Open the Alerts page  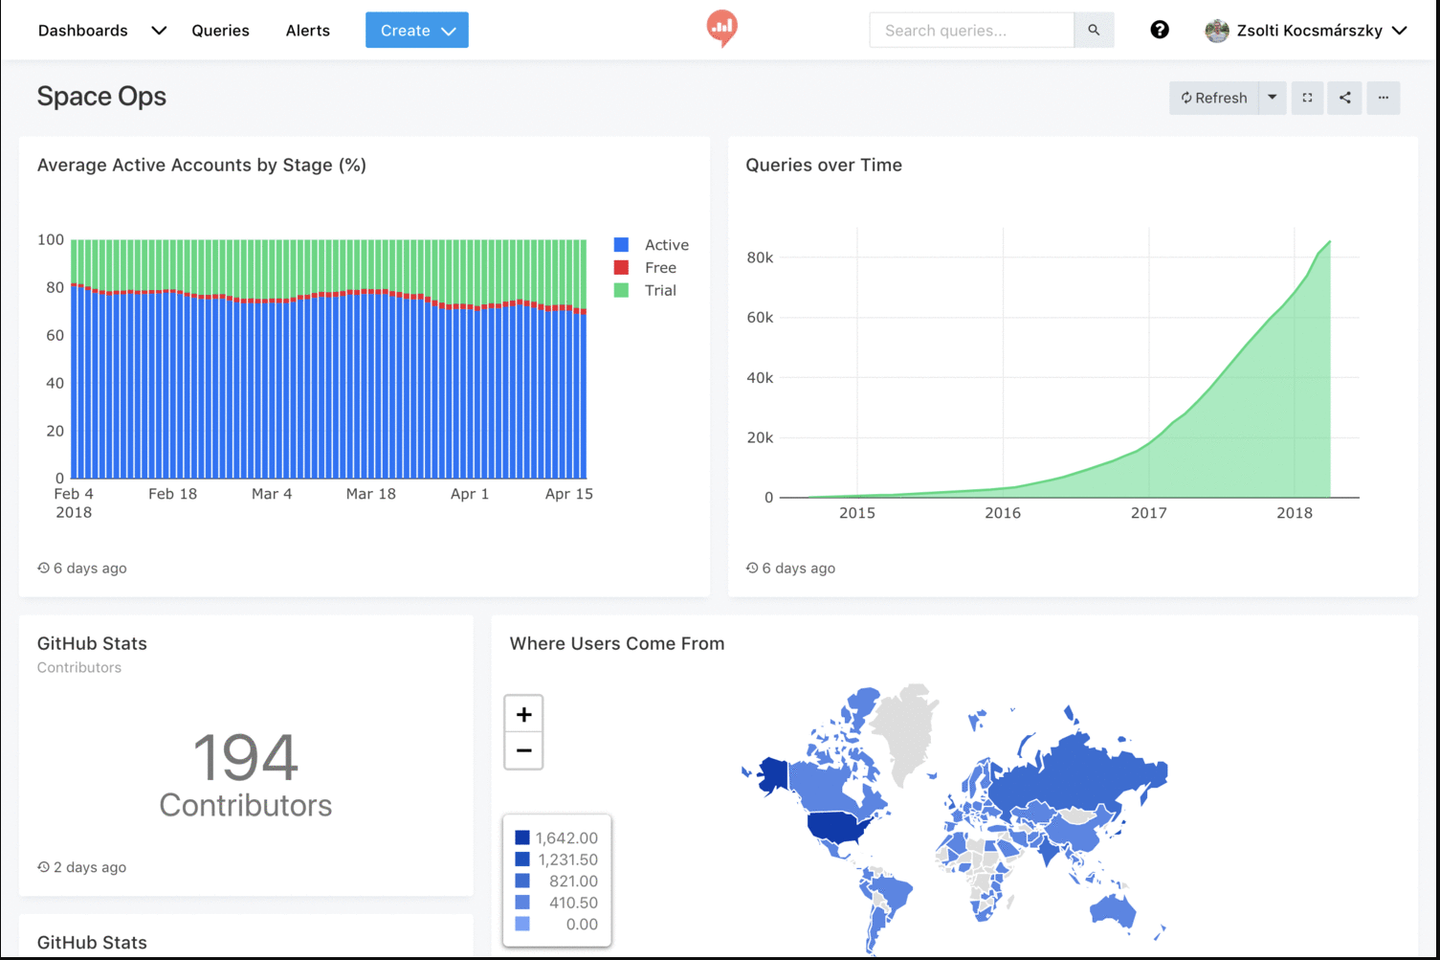coord(307,30)
